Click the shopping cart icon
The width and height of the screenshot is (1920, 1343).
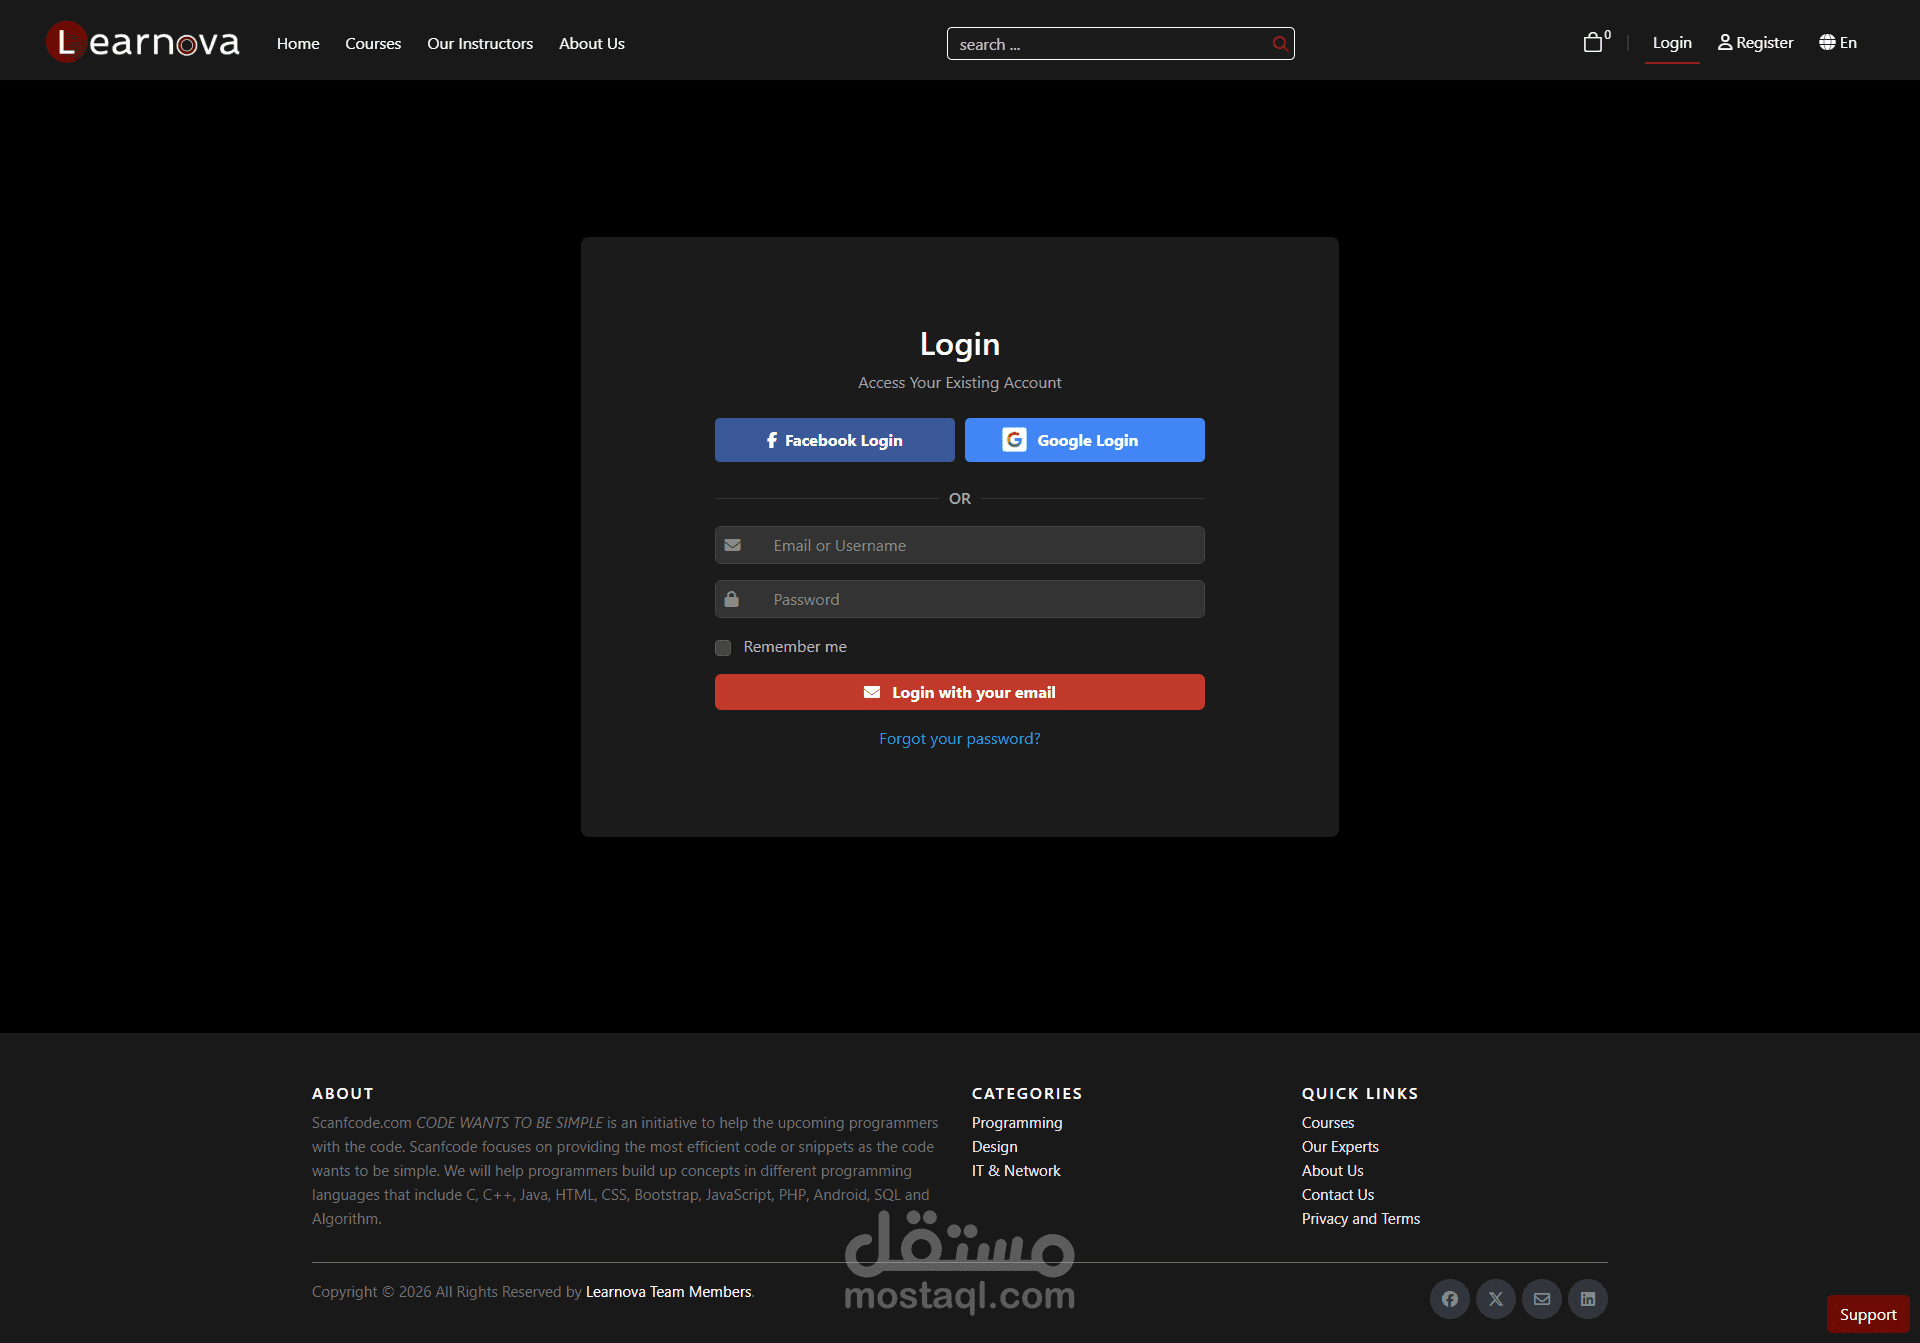[1593, 43]
